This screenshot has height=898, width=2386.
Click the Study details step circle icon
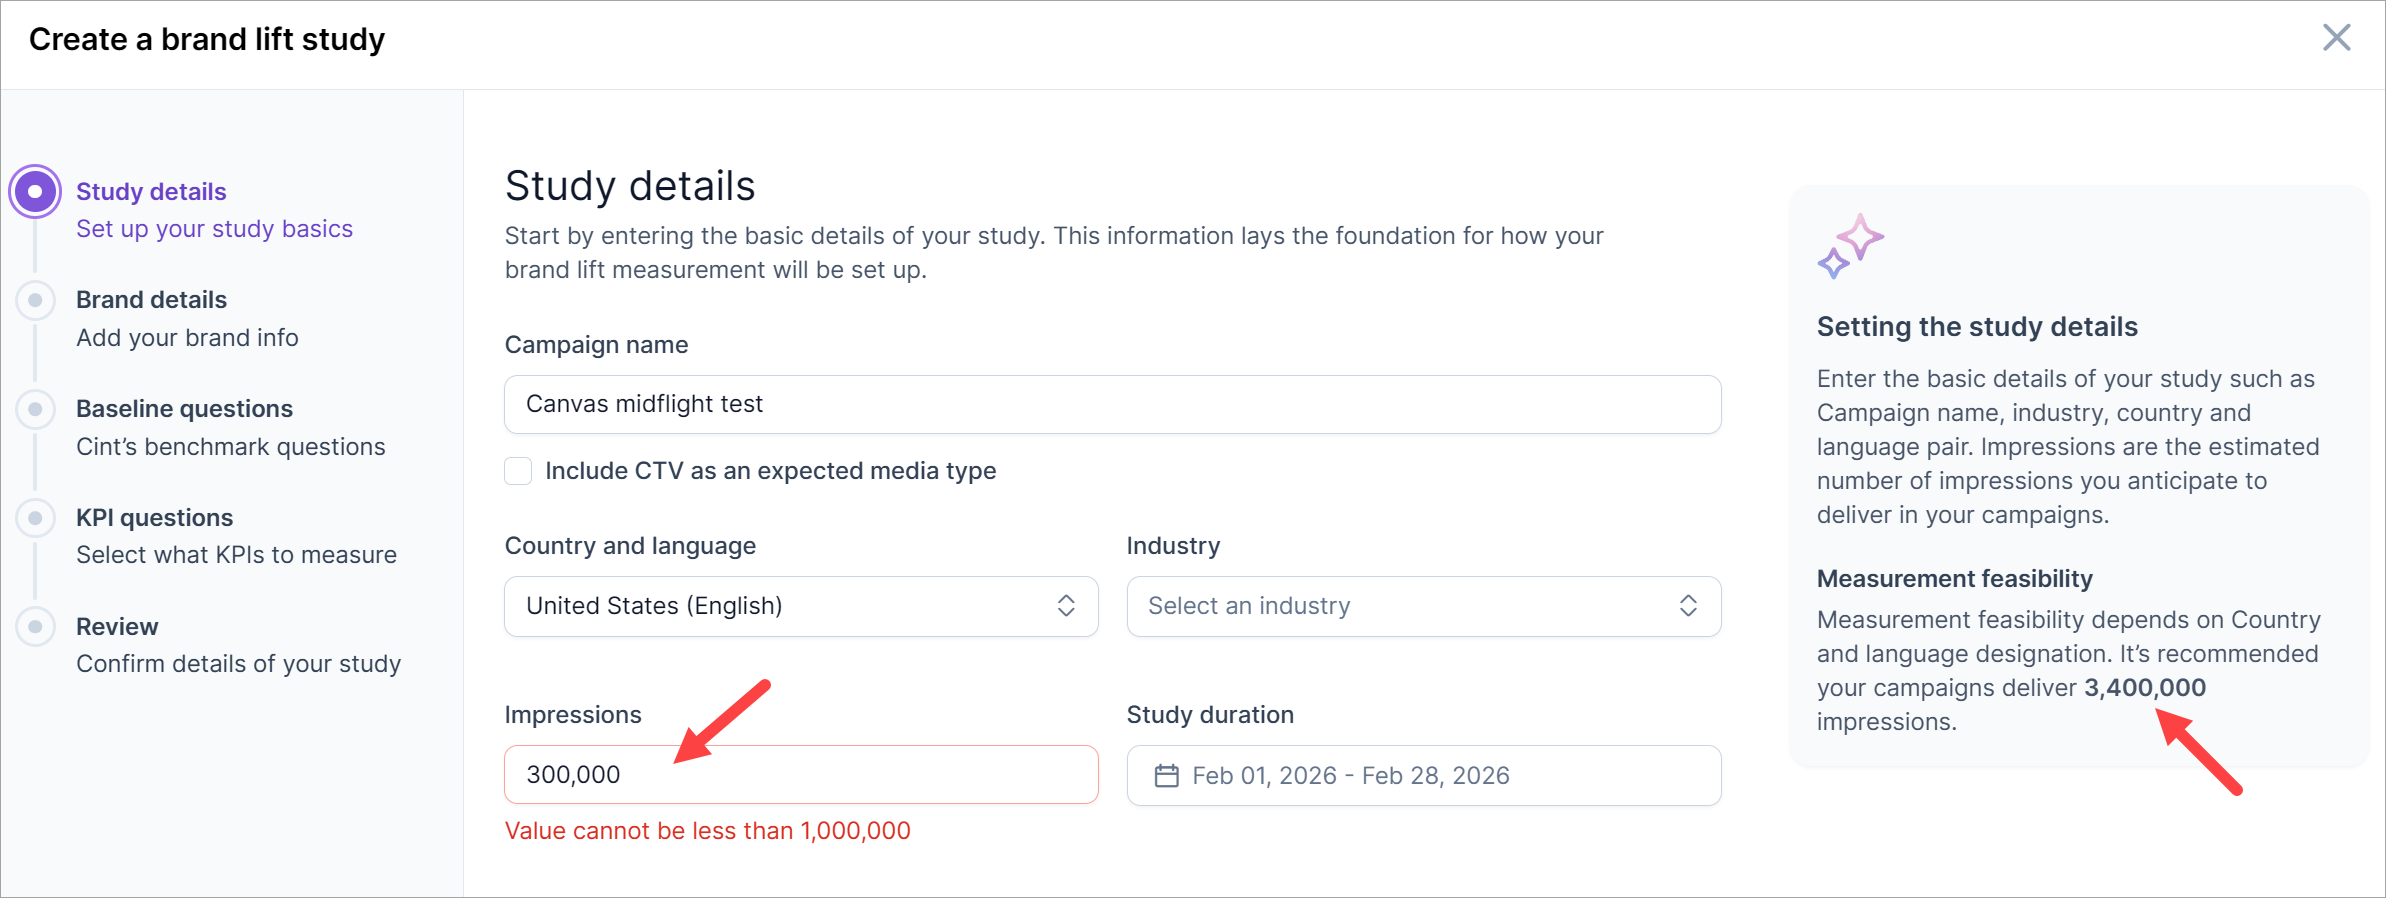tap(35, 191)
